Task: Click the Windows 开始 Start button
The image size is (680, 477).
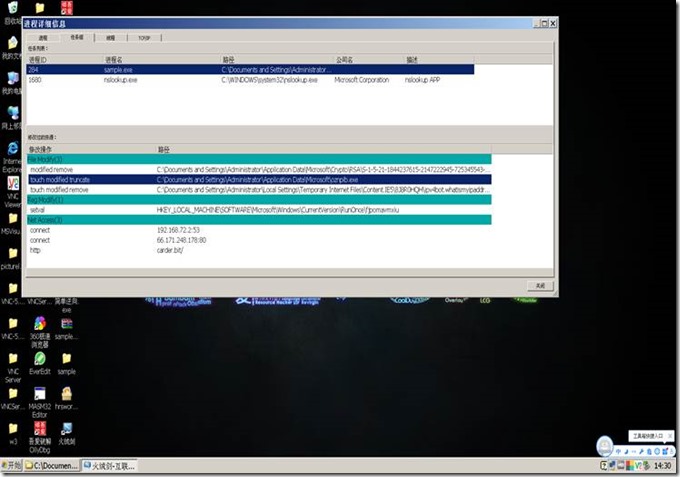Action: click(x=11, y=466)
